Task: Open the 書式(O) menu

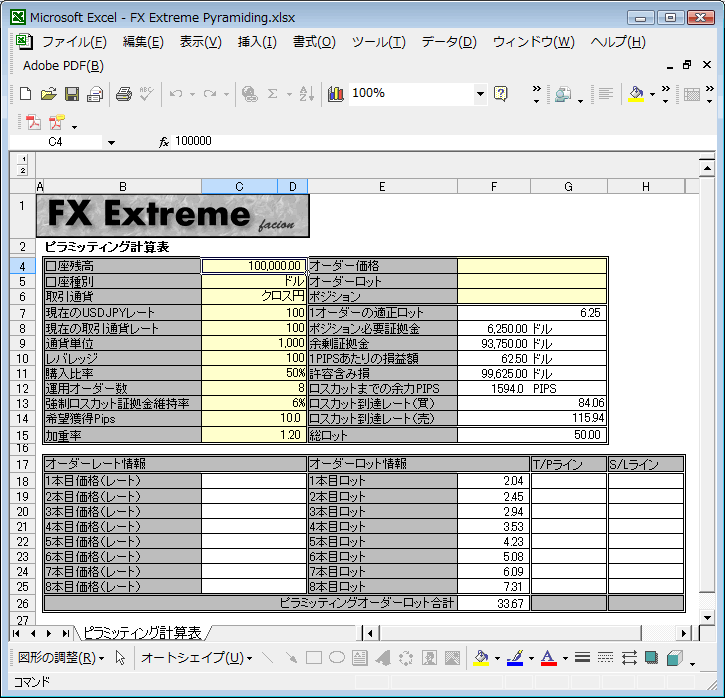Action: pyautogui.click(x=314, y=42)
